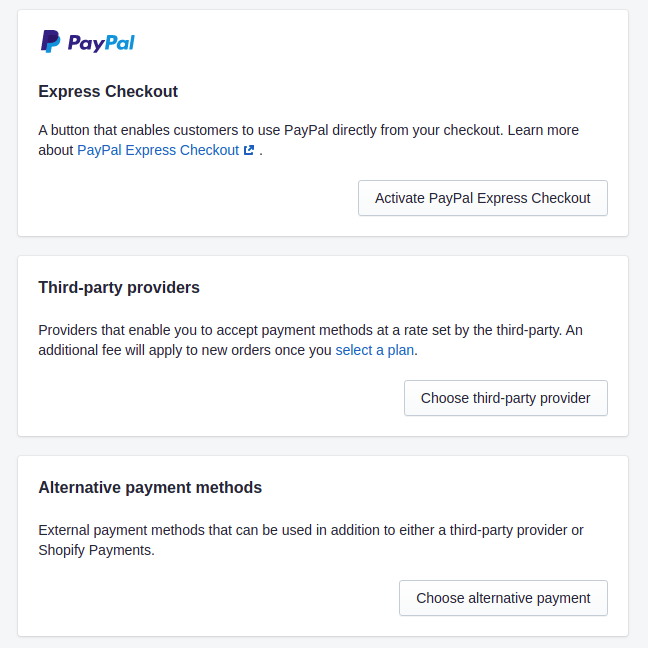
Task: Click the external payment methods description
Action: 311,540
